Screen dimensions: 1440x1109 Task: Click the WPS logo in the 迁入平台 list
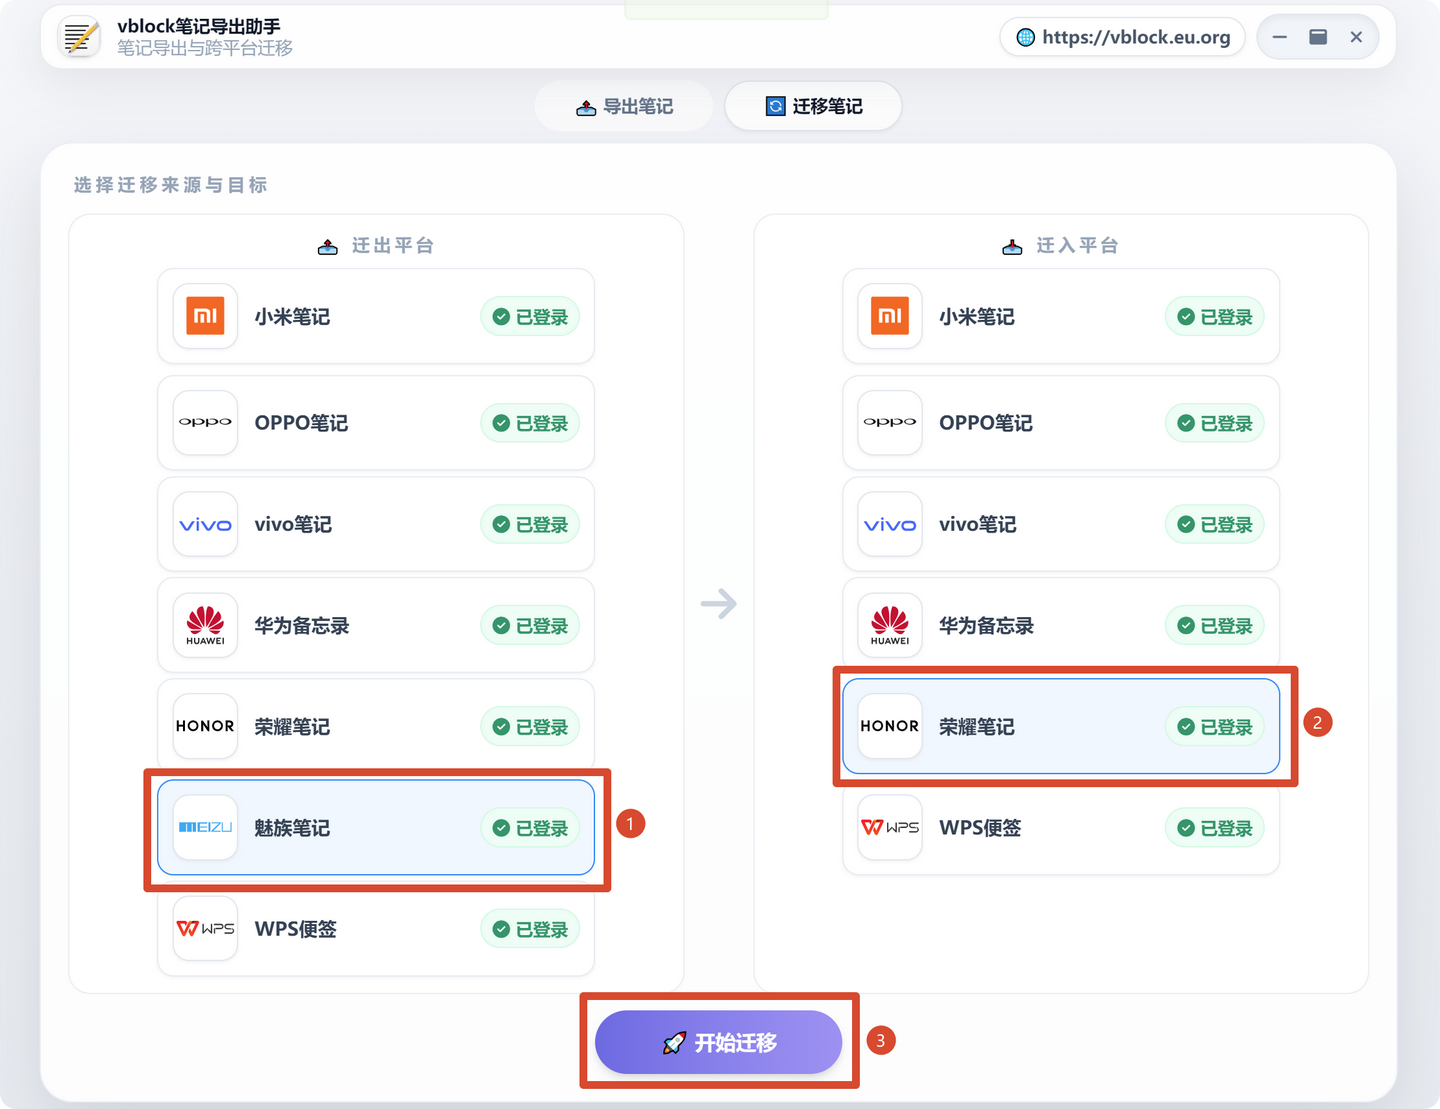[x=890, y=828]
